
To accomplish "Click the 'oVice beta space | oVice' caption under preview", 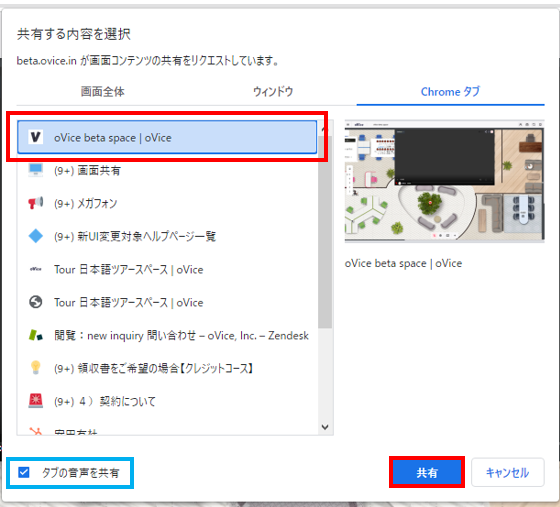I will click(x=403, y=263).
